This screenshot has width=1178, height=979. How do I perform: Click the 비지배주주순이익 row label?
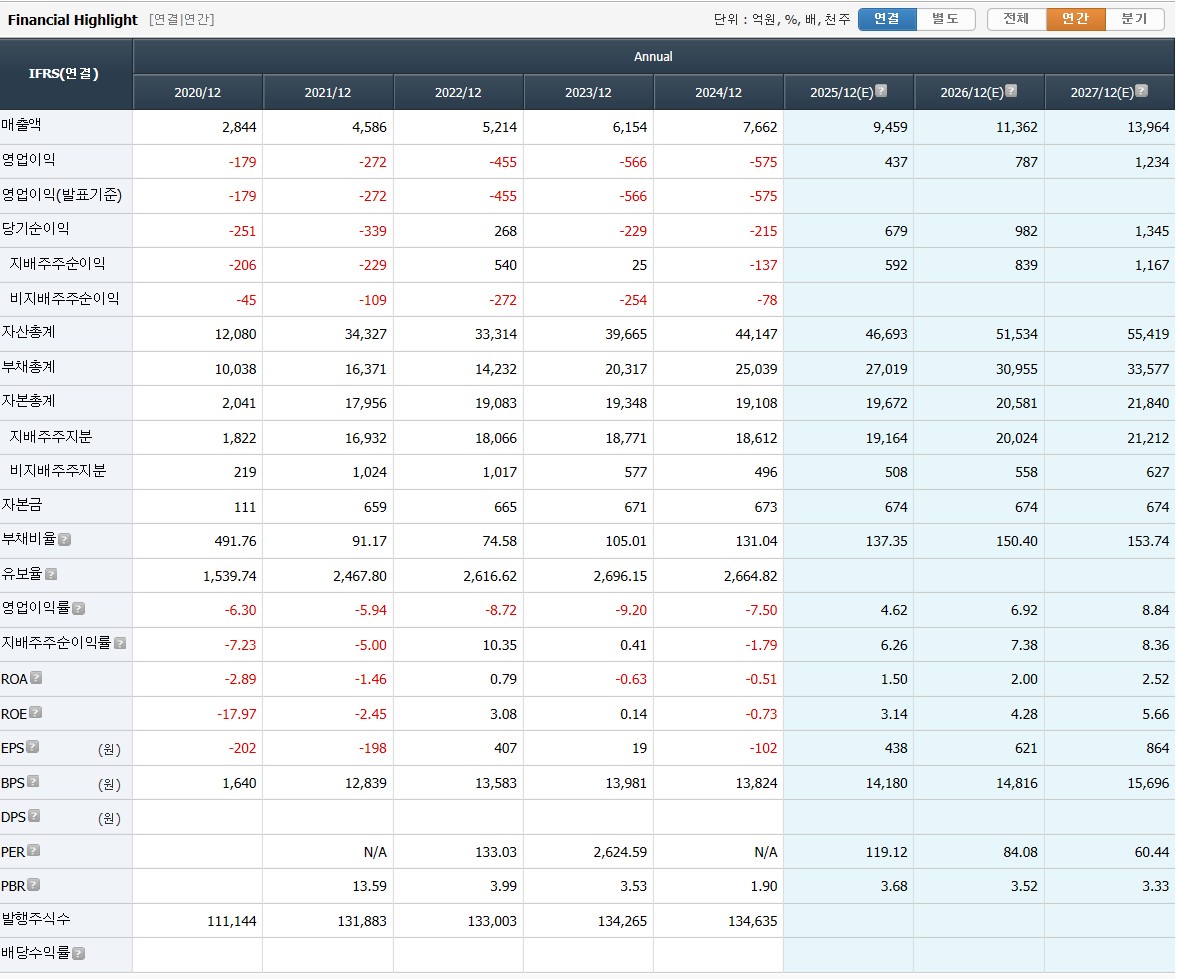tap(65, 298)
